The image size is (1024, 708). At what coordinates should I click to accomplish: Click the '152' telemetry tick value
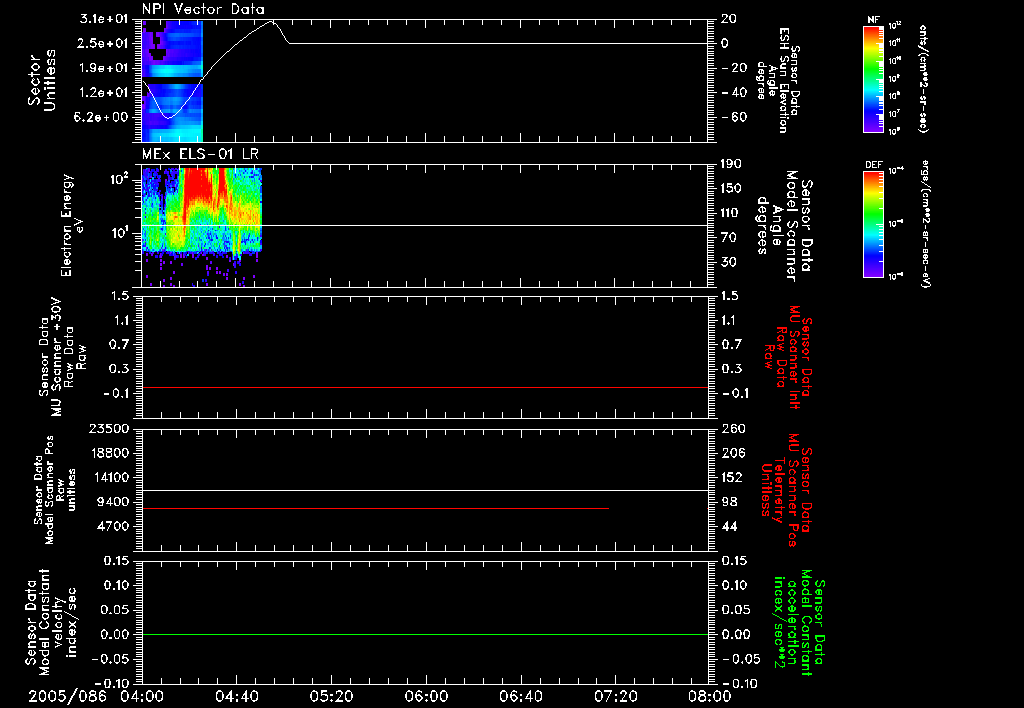coord(733,478)
